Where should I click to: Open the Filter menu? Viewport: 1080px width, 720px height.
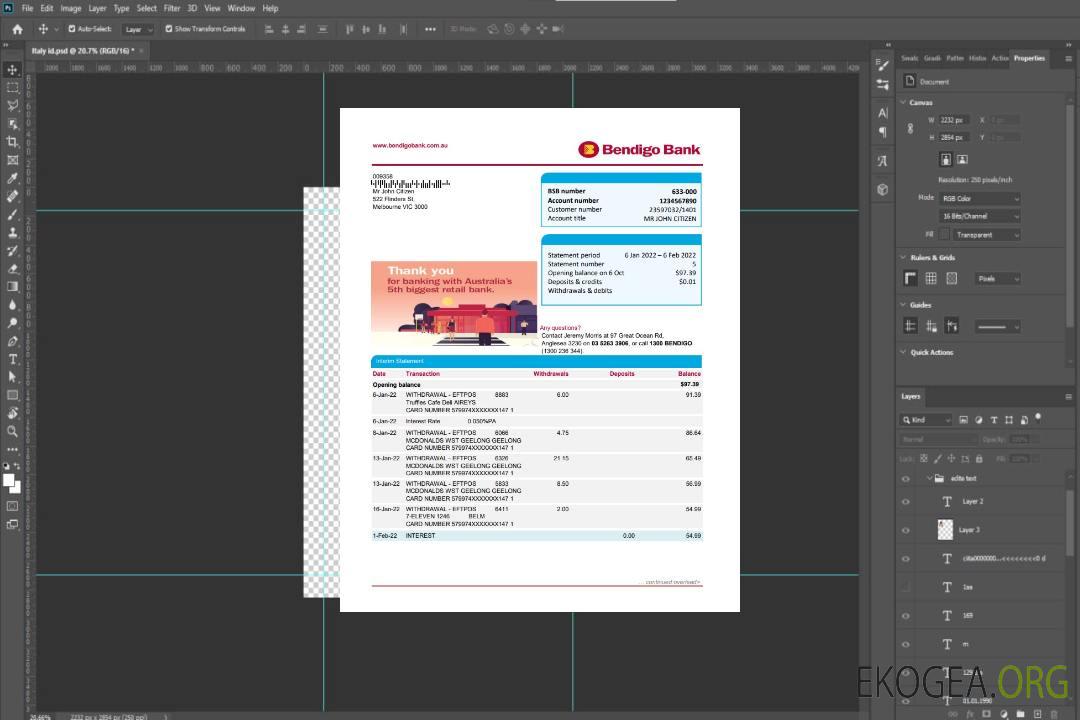pyautogui.click(x=172, y=8)
